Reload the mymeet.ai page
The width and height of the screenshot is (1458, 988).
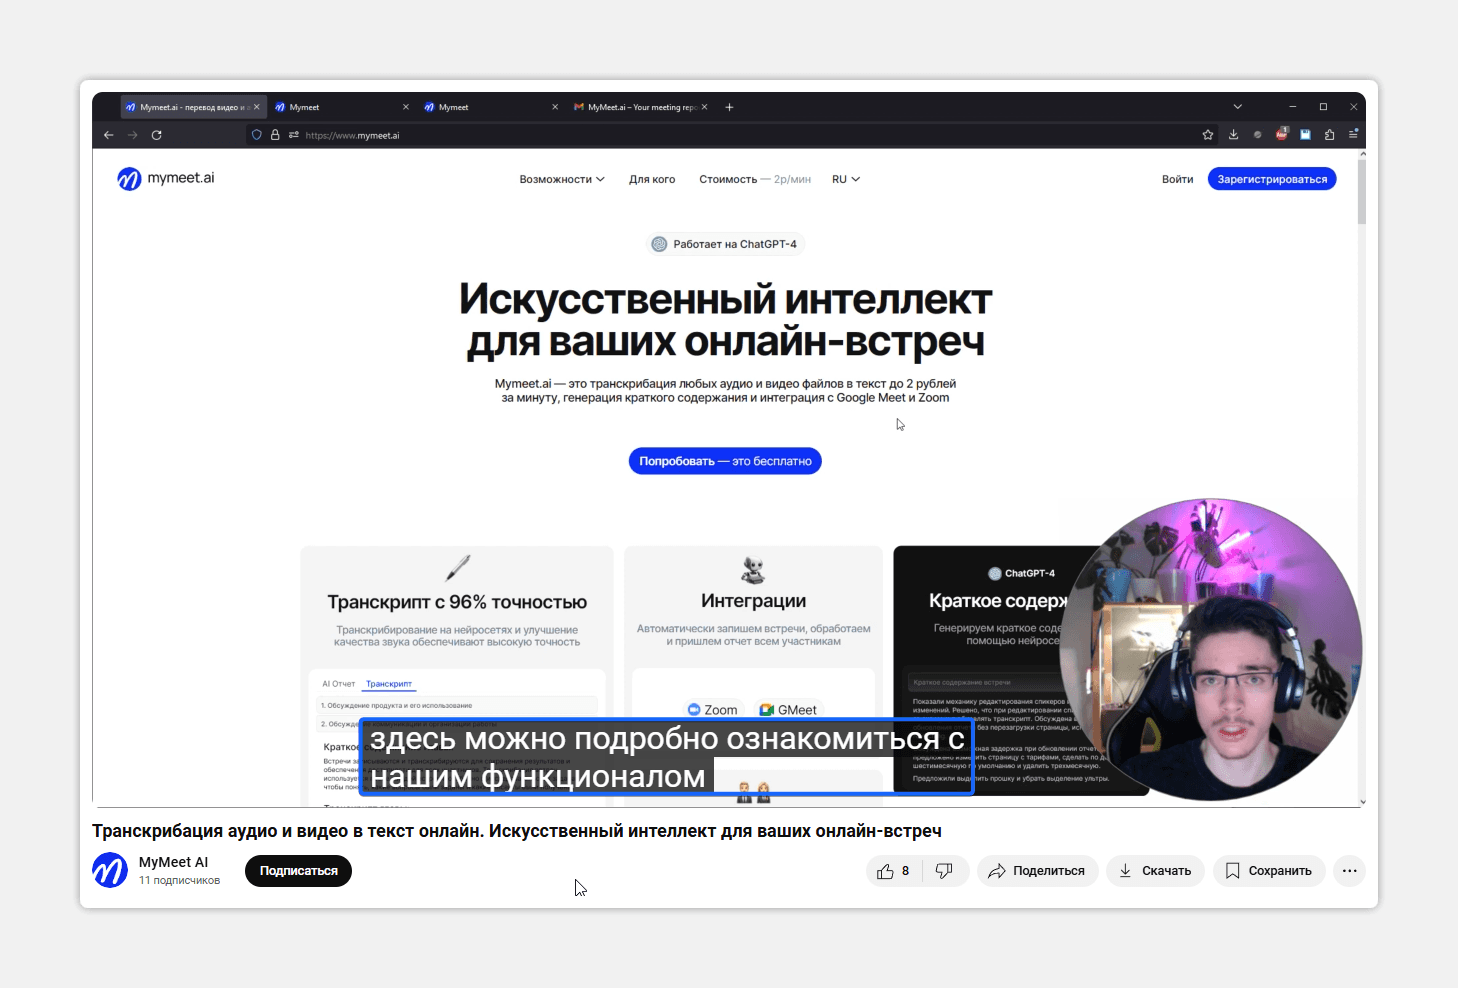pyautogui.click(x=156, y=135)
